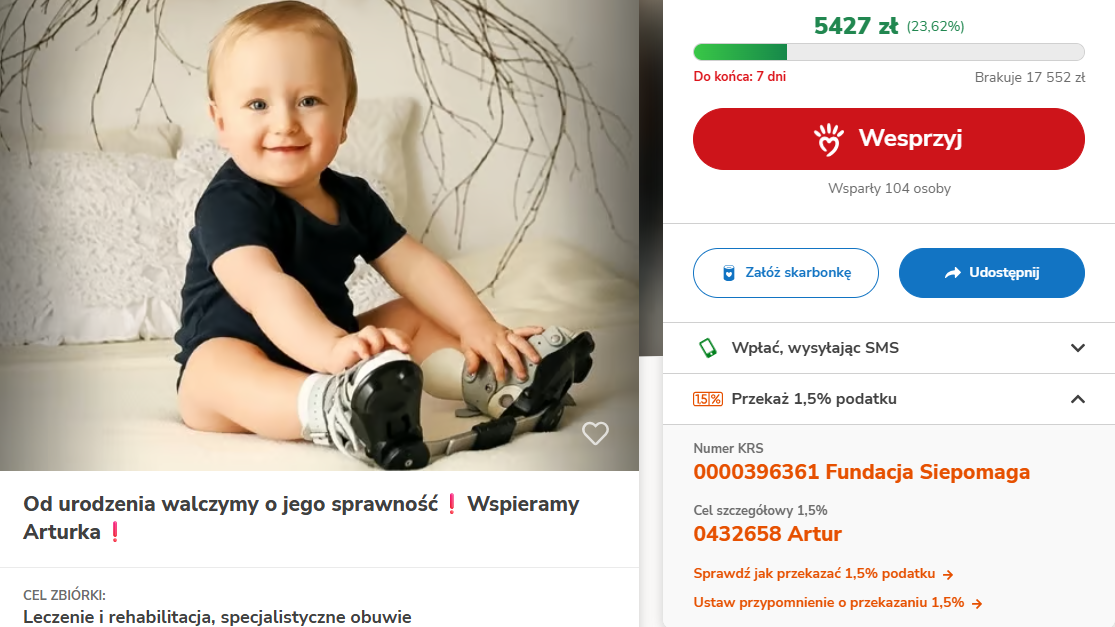Viewport: 1115px width, 627px height.
Task: Click the green phone SMS icon
Action: (x=707, y=348)
